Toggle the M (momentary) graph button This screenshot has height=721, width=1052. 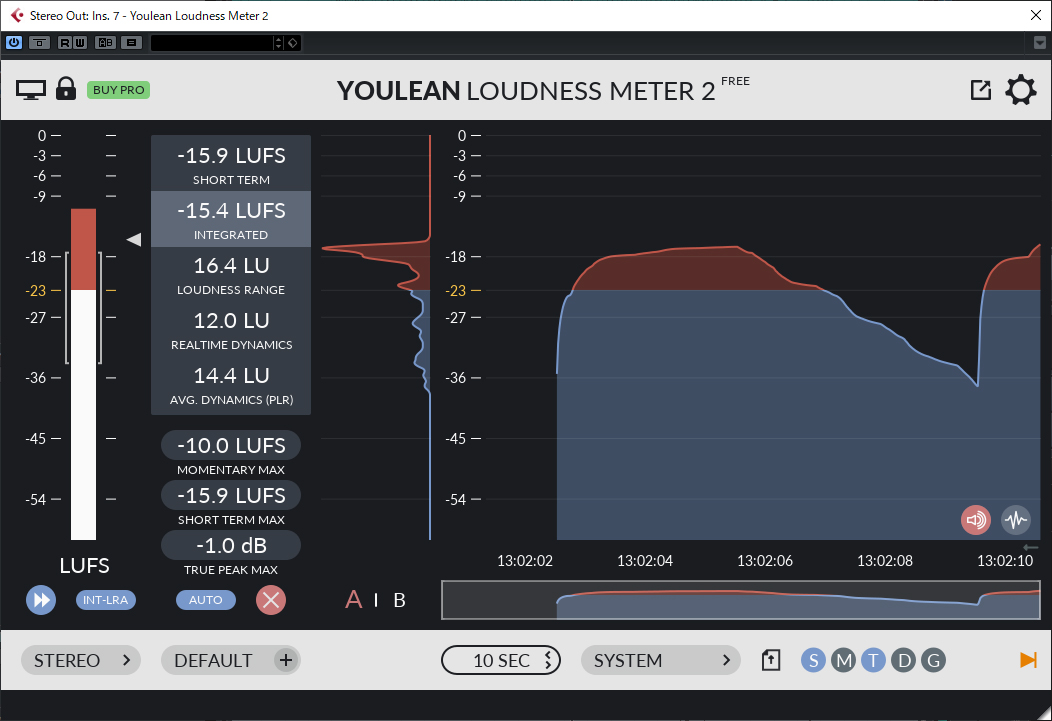843,661
